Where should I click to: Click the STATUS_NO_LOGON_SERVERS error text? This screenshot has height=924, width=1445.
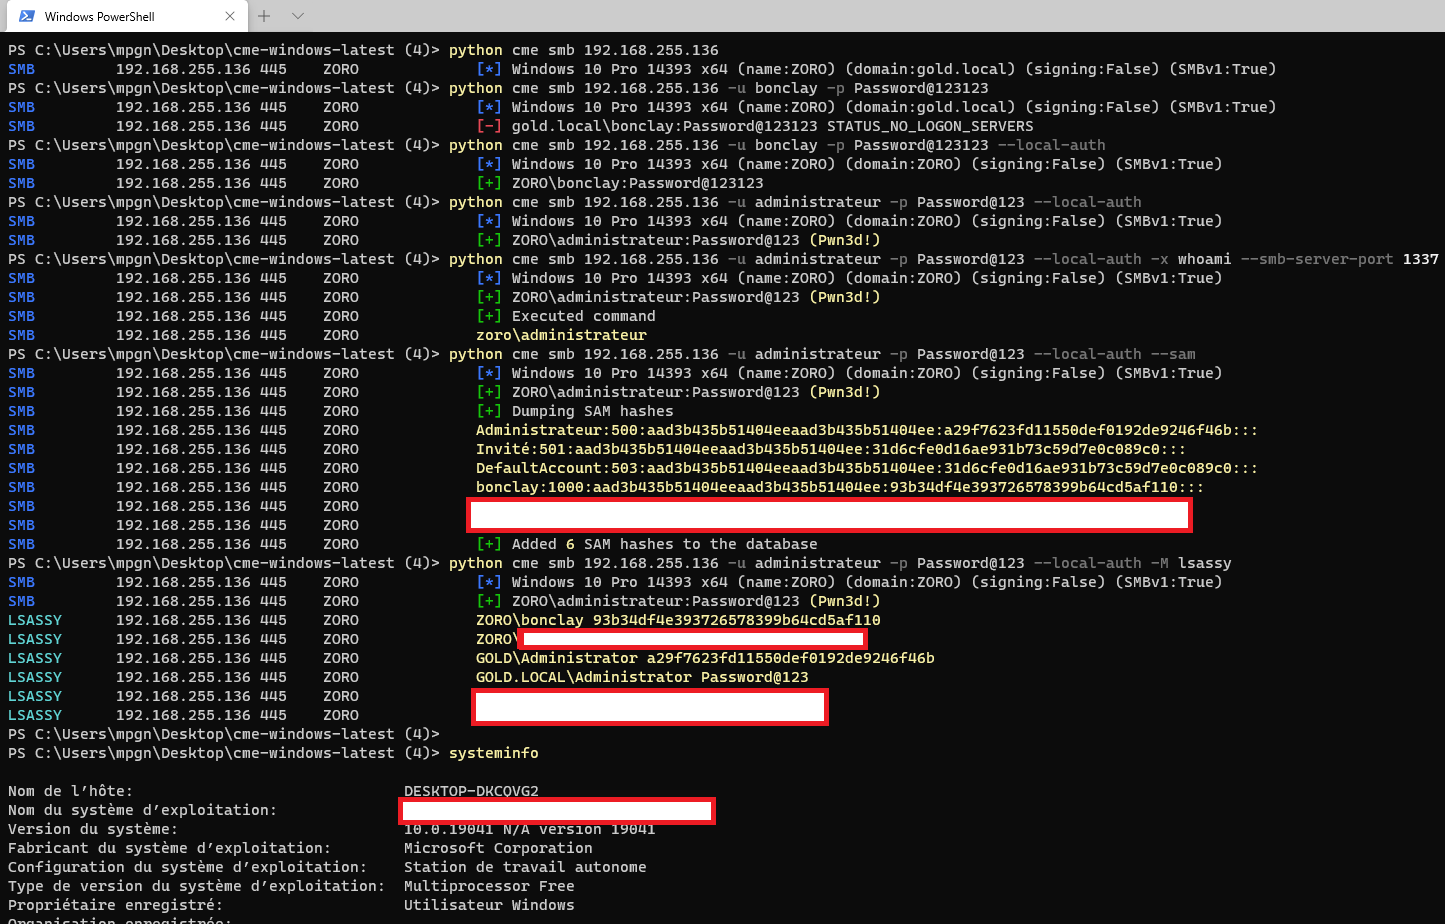coord(930,126)
